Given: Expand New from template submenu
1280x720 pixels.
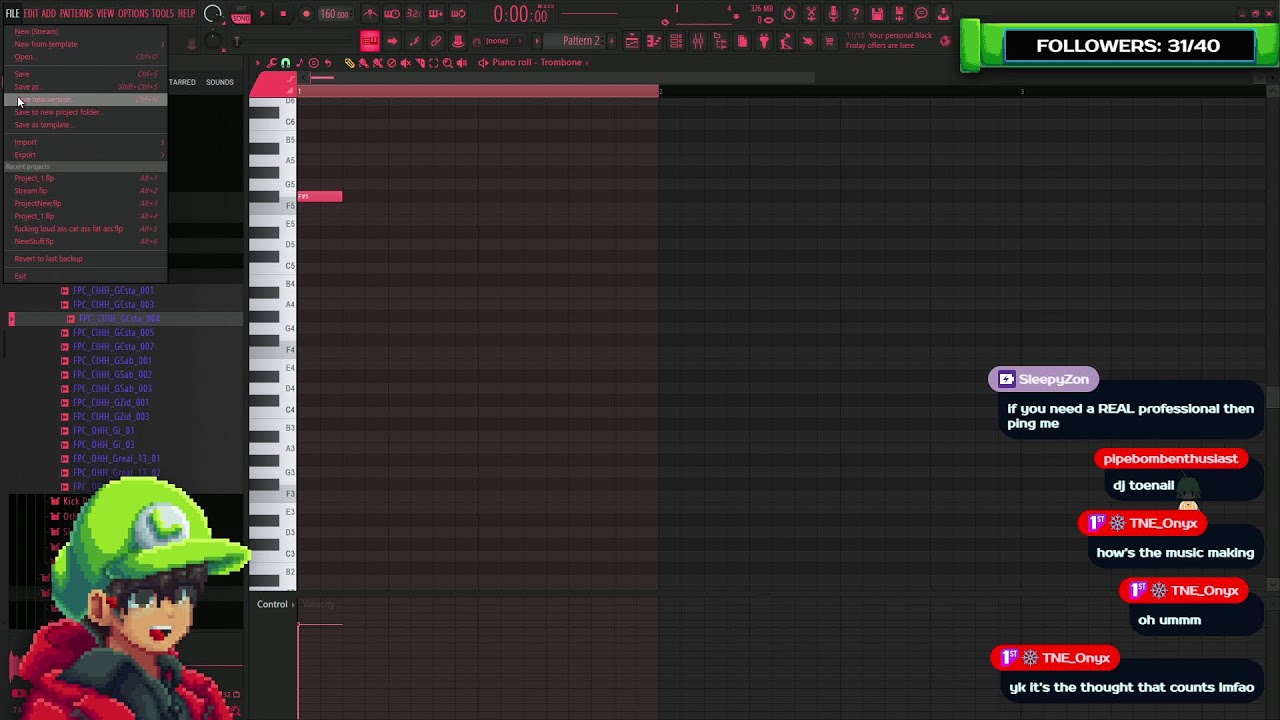Looking at the screenshot, I should click(85, 44).
